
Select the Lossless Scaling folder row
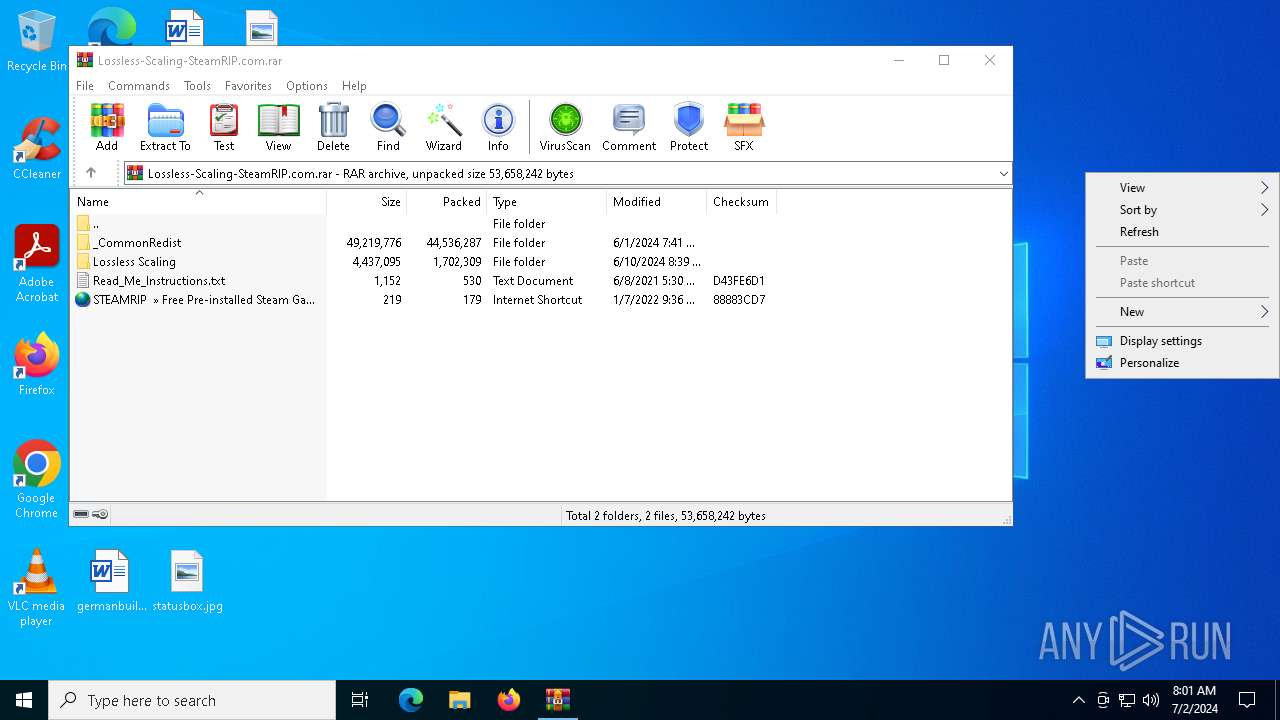(424, 261)
